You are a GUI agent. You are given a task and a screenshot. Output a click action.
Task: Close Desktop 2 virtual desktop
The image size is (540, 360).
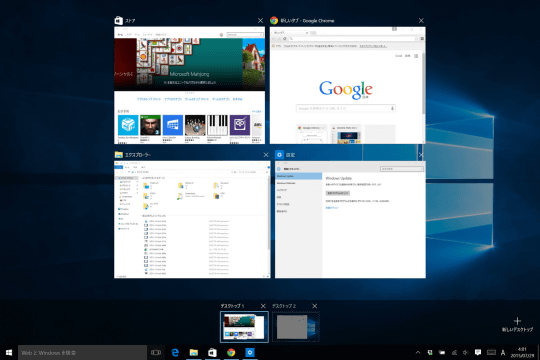(x=314, y=306)
